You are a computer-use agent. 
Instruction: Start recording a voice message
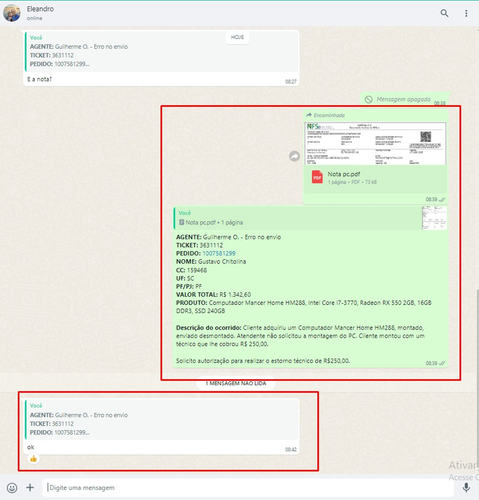click(x=466, y=488)
